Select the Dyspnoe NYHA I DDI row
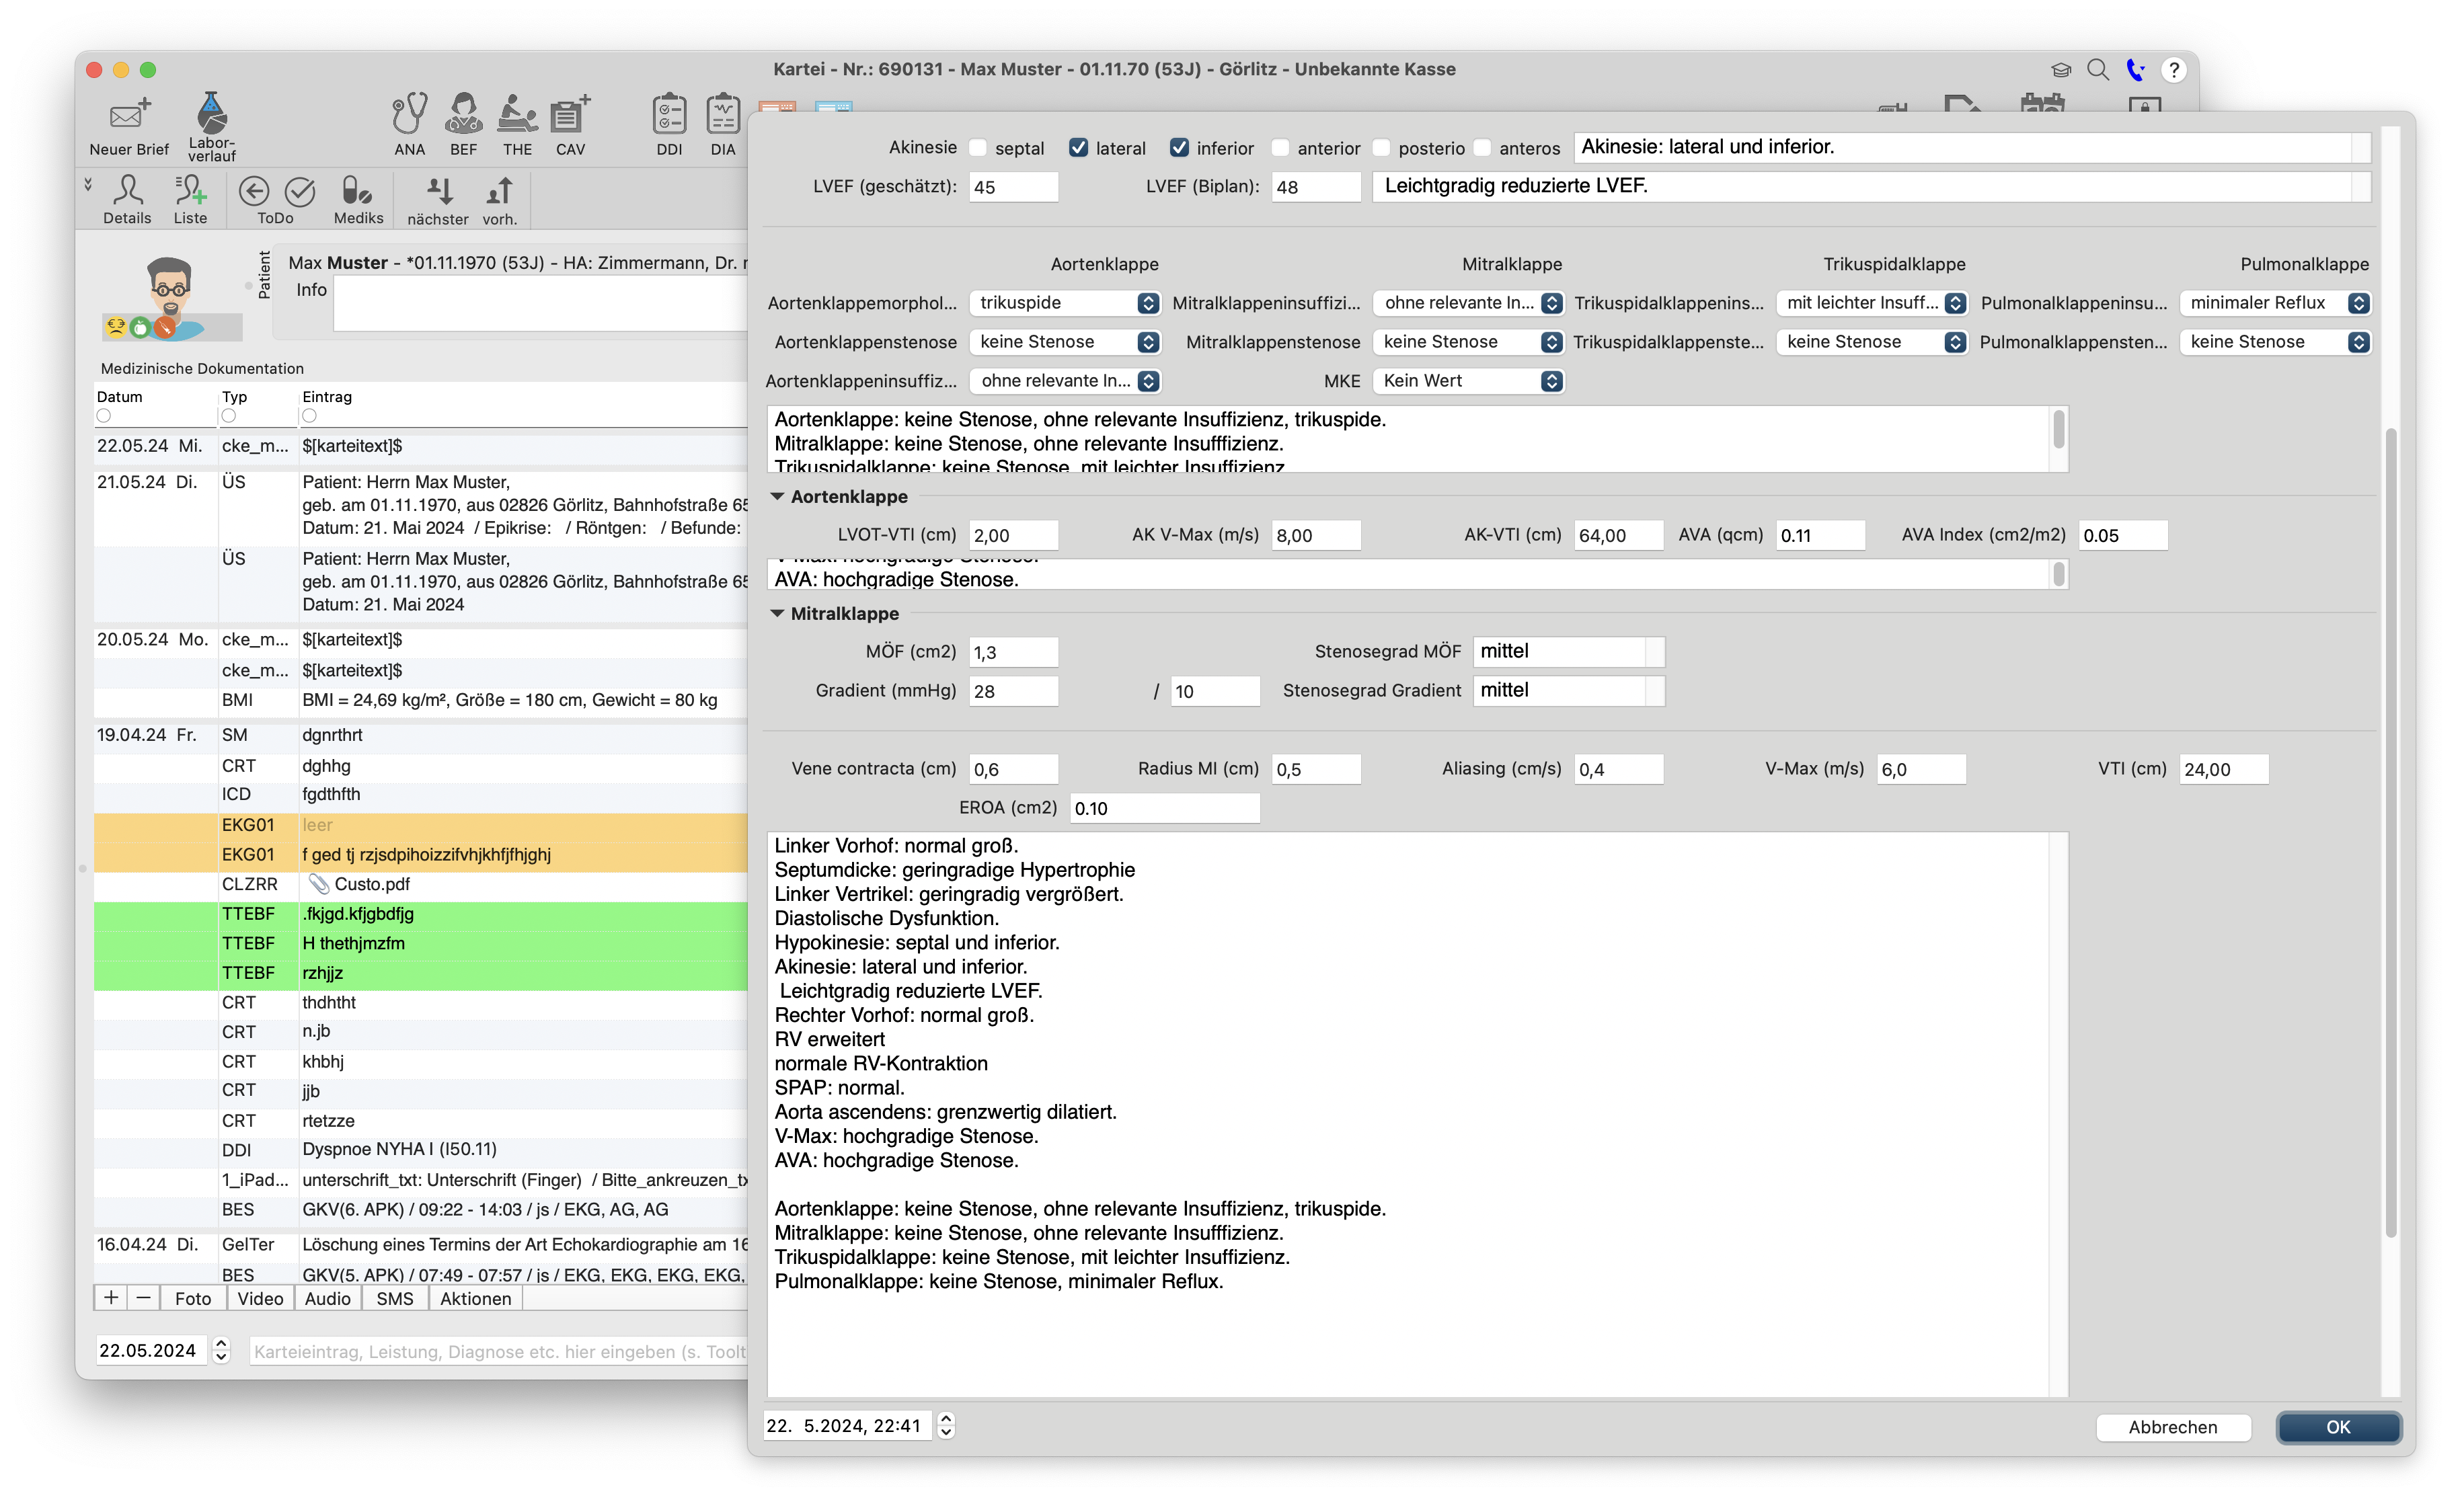This screenshot has height=1510, width=2464. (421, 1150)
